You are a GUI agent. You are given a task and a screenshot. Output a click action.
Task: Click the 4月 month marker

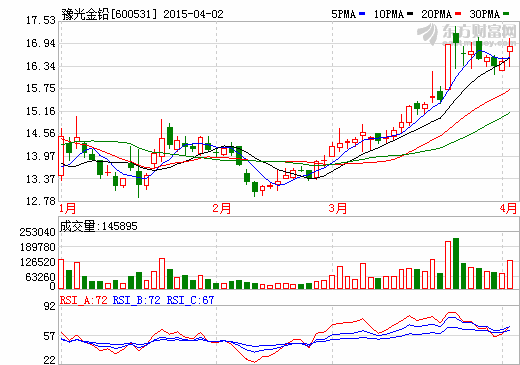click(x=508, y=209)
